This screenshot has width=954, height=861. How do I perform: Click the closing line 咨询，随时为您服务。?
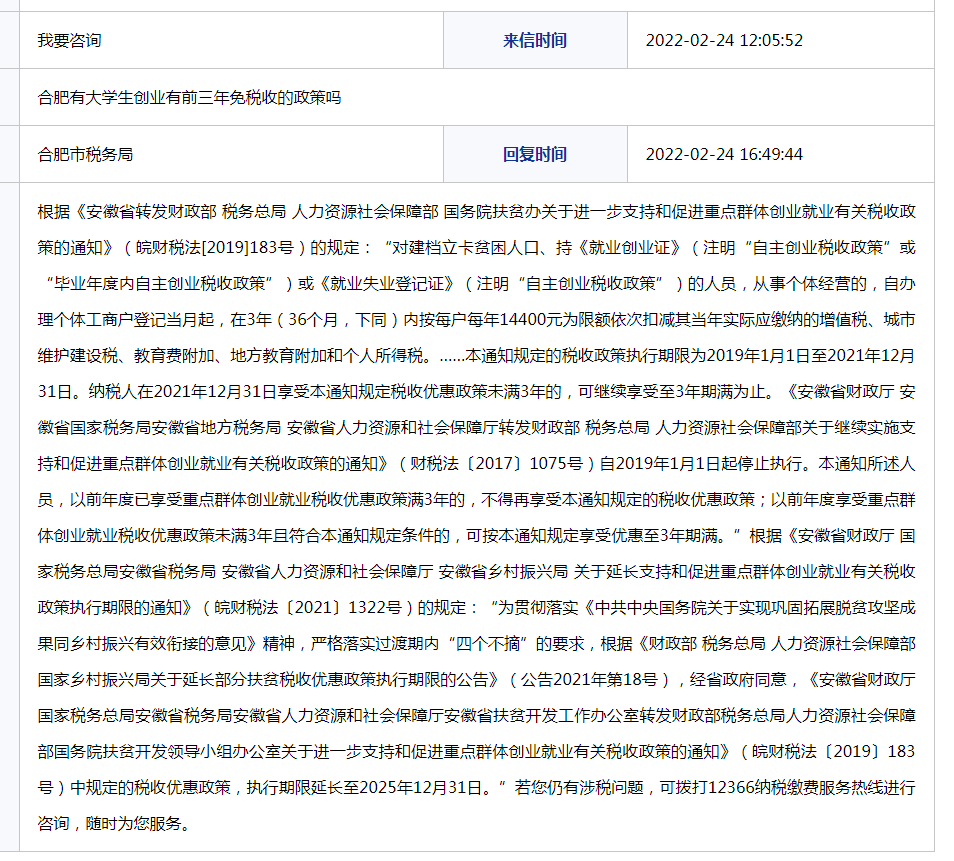(x=114, y=823)
